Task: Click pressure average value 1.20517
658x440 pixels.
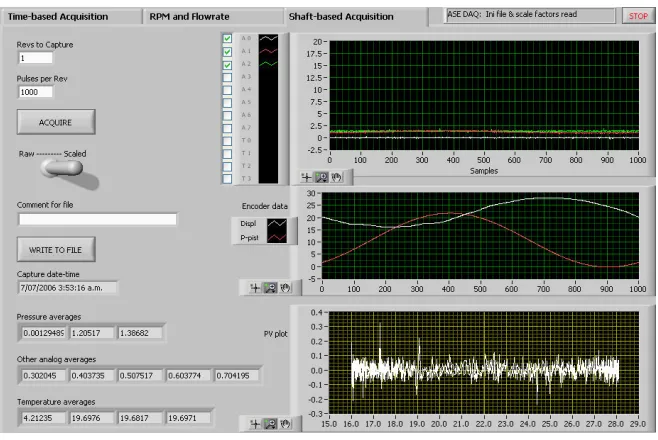Action: point(92,333)
